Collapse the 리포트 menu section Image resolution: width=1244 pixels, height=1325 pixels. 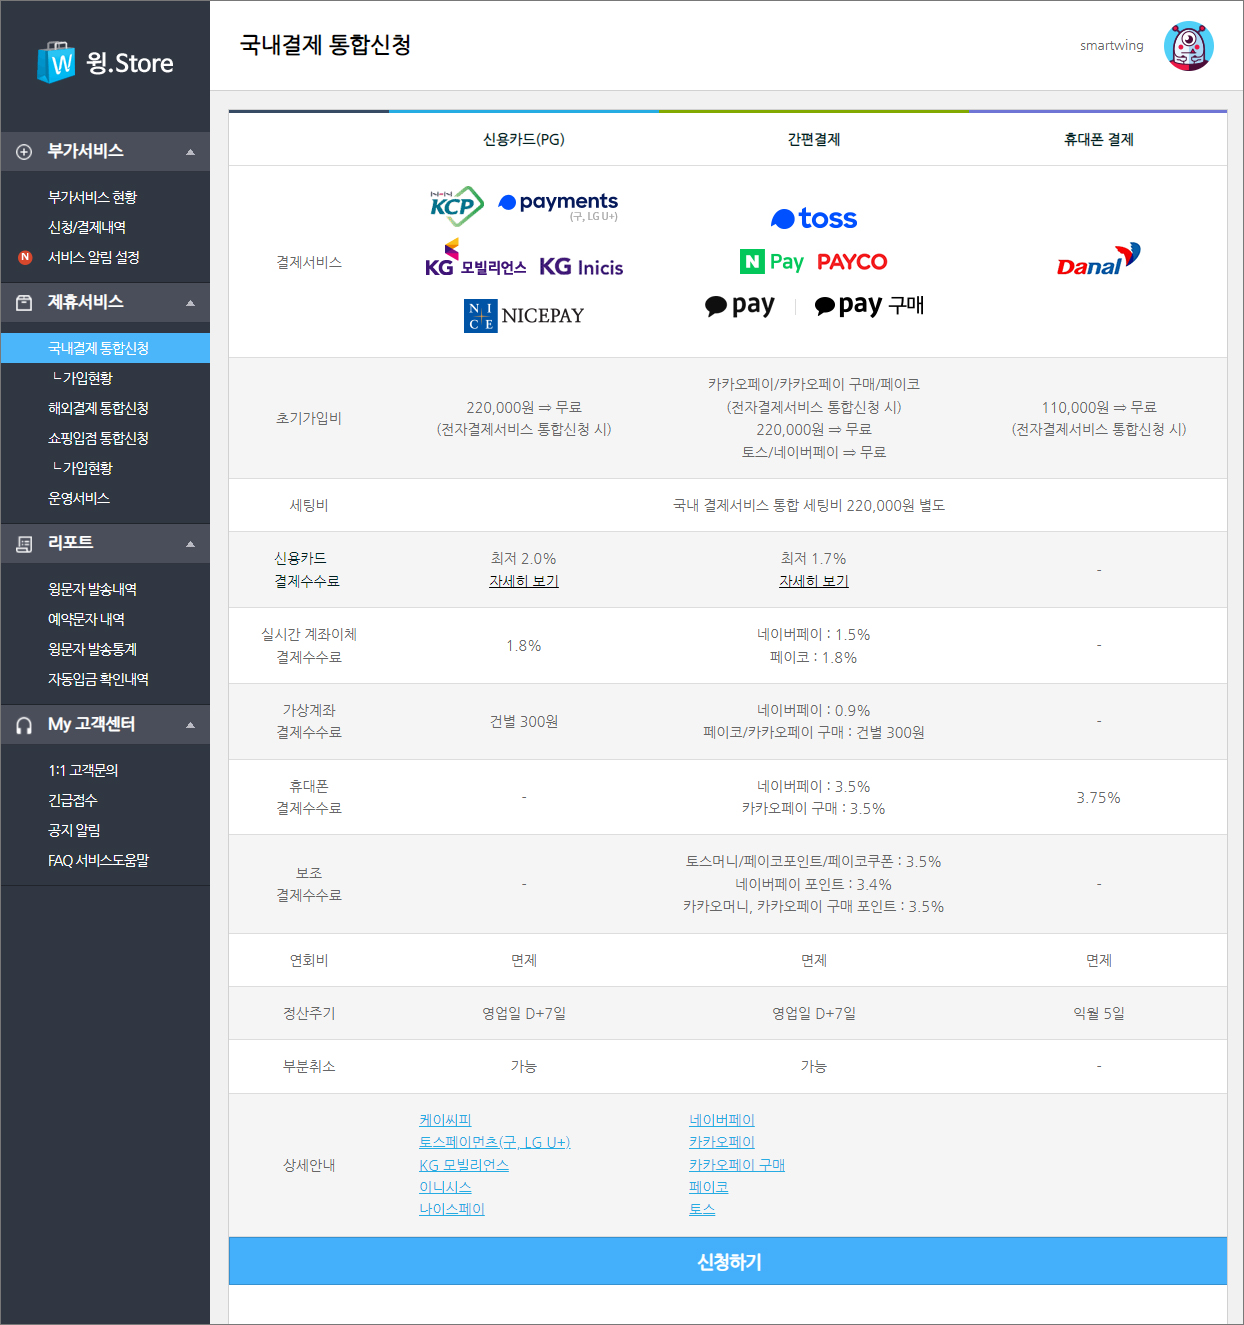click(x=190, y=544)
